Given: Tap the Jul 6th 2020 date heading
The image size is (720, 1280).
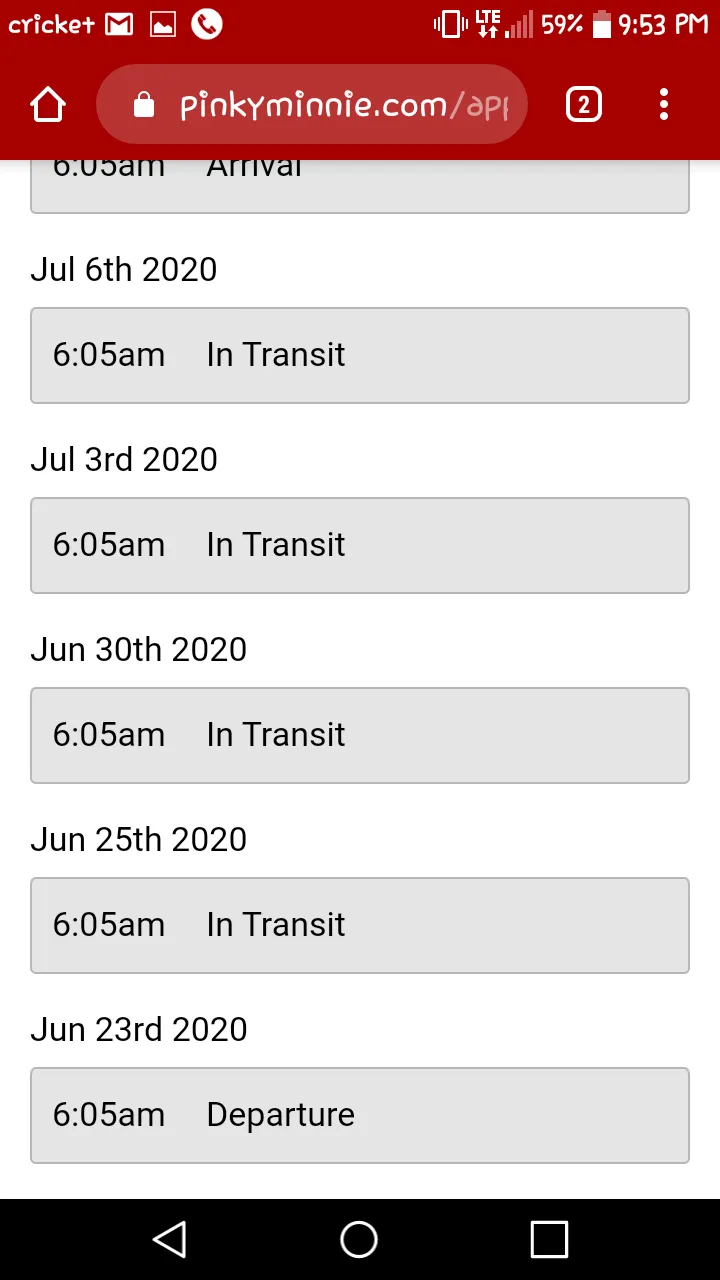Looking at the screenshot, I should coord(124,269).
